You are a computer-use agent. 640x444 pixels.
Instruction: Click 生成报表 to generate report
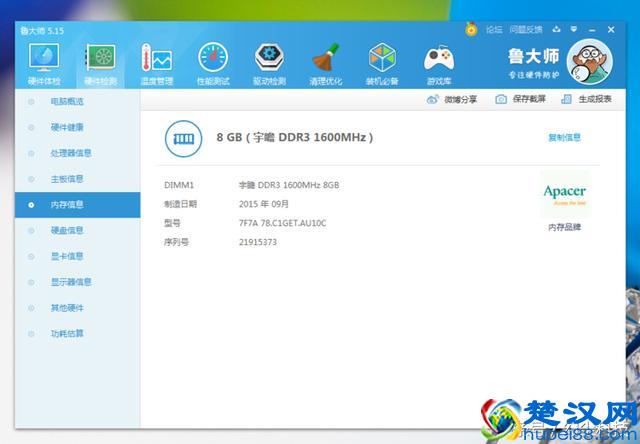coord(587,99)
